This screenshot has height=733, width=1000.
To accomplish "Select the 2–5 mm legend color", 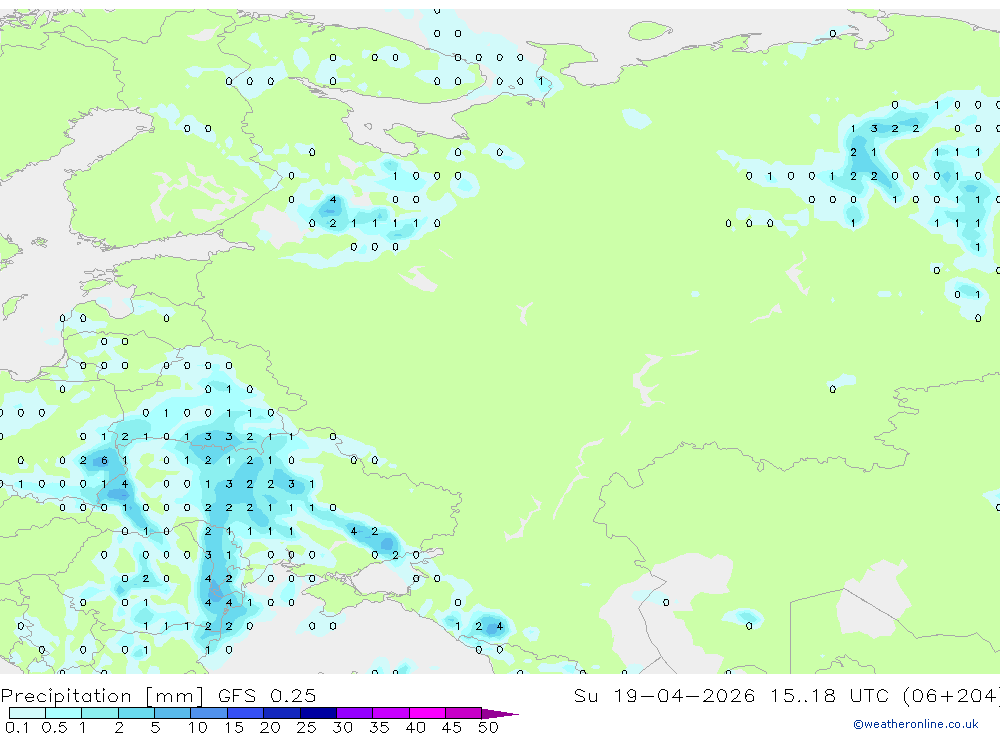I will point(136,713).
